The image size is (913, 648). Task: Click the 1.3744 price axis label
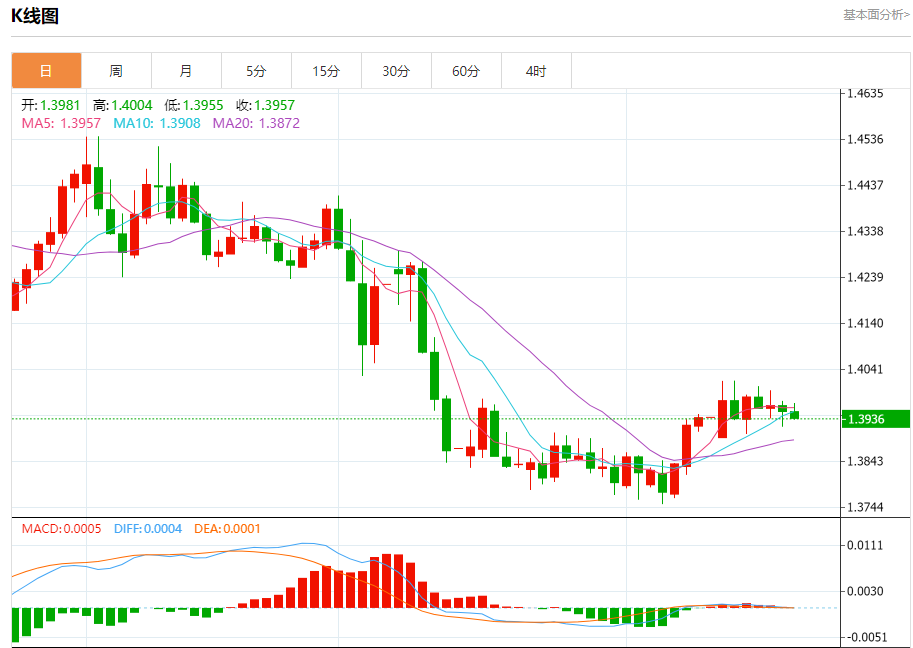pos(865,507)
